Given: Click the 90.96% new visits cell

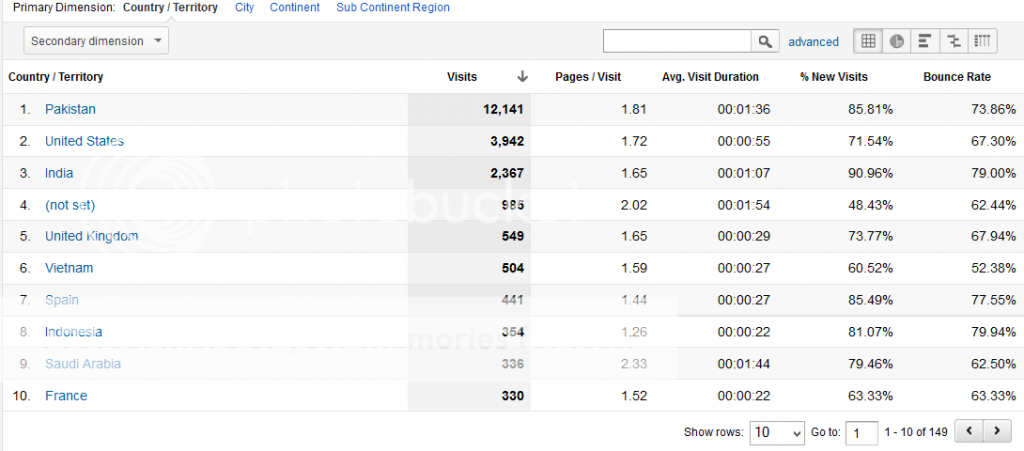Looking at the screenshot, I should pos(871,173).
